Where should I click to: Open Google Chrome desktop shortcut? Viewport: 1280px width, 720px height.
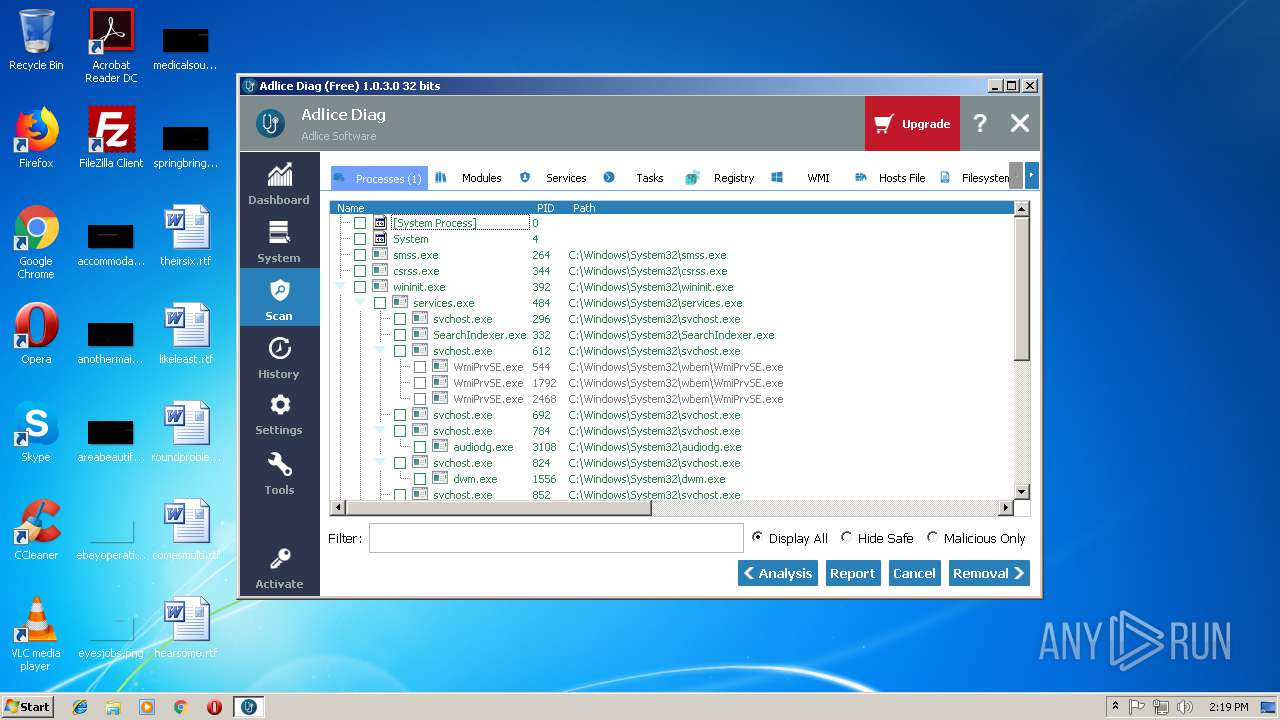click(36, 242)
